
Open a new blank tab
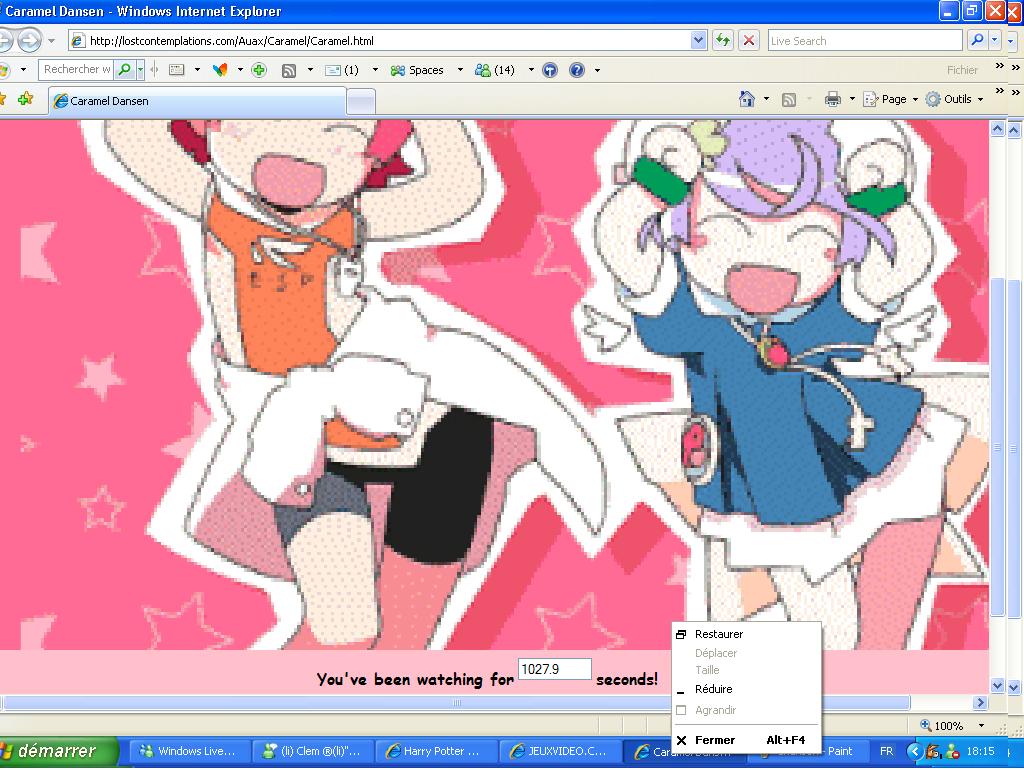click(x=361, y=101)
